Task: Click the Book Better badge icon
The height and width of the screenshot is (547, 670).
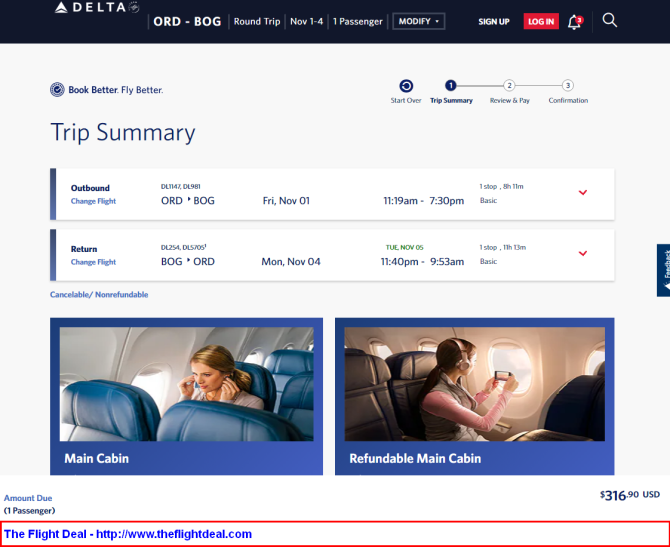Action: 57,90
